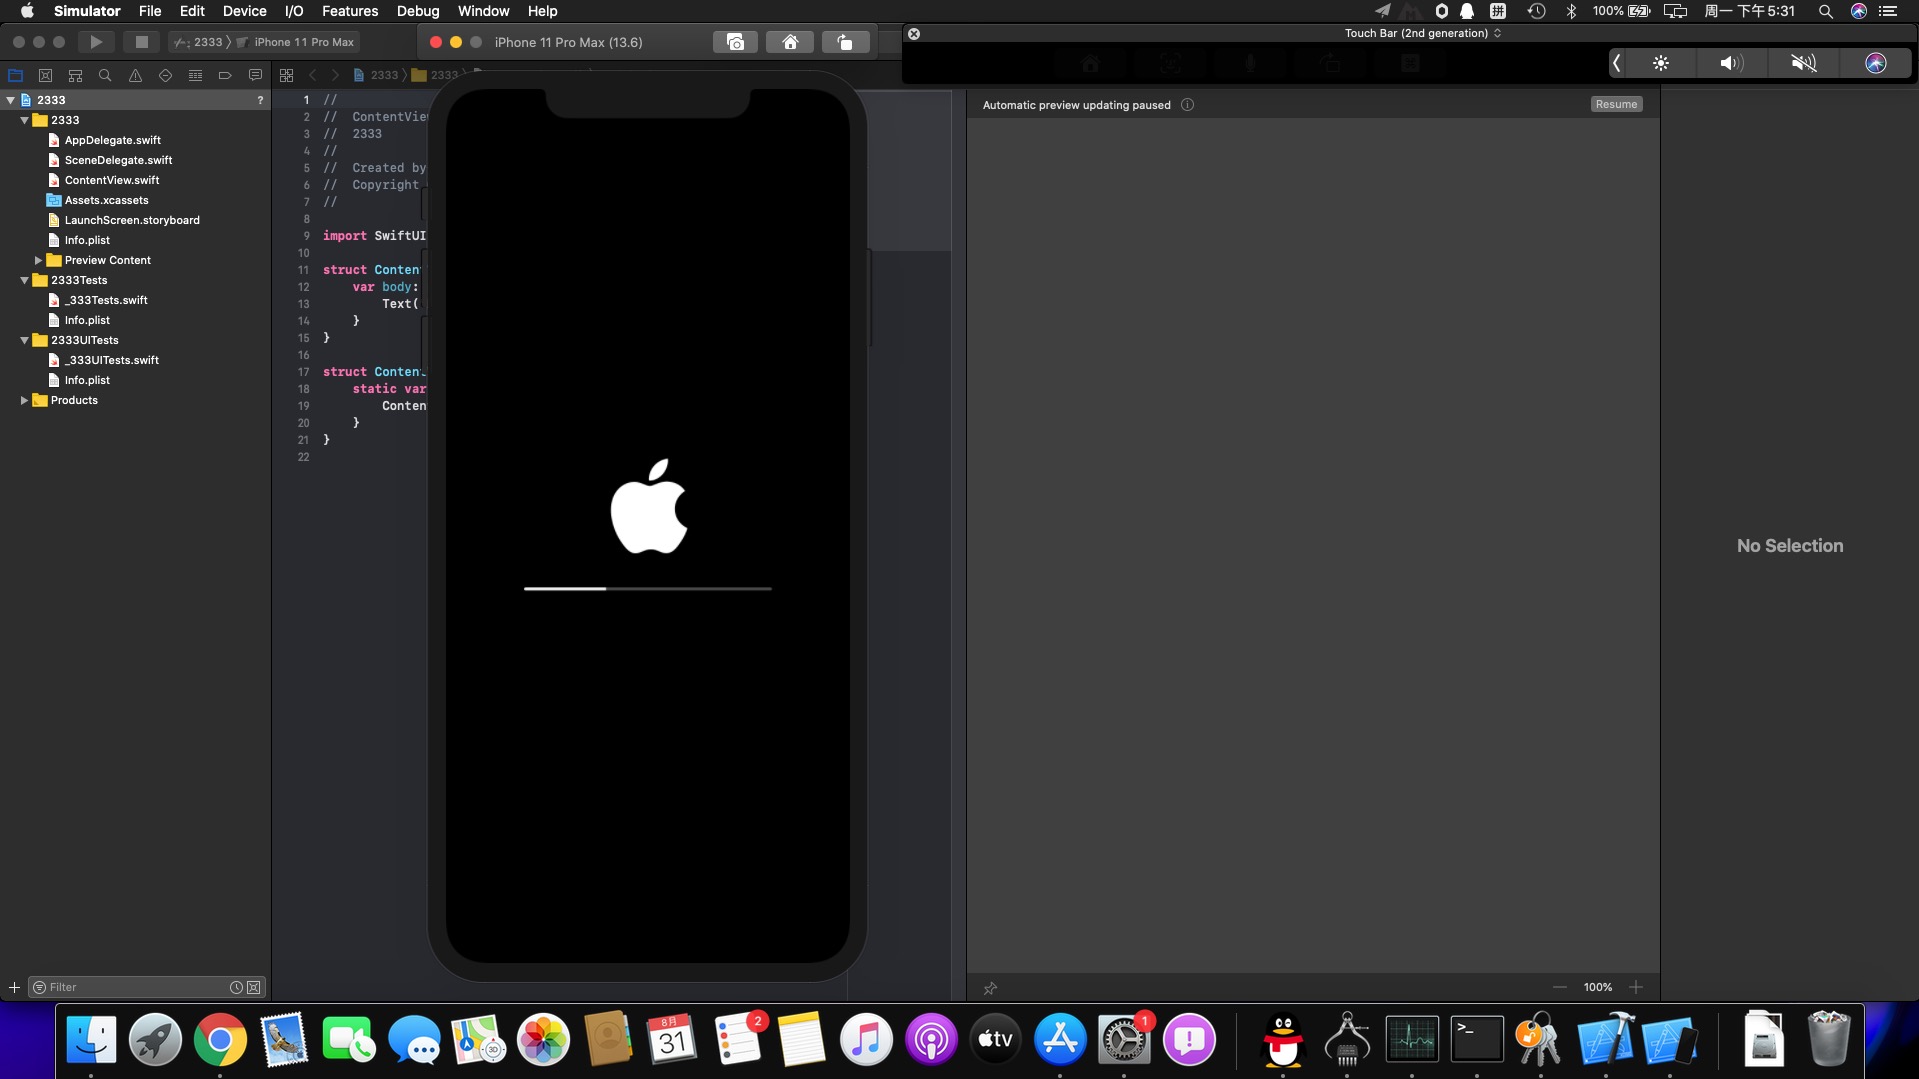Select Assets.xcassets in navigator
This screenshot has width=1919, height=1079.
(106, 200)
